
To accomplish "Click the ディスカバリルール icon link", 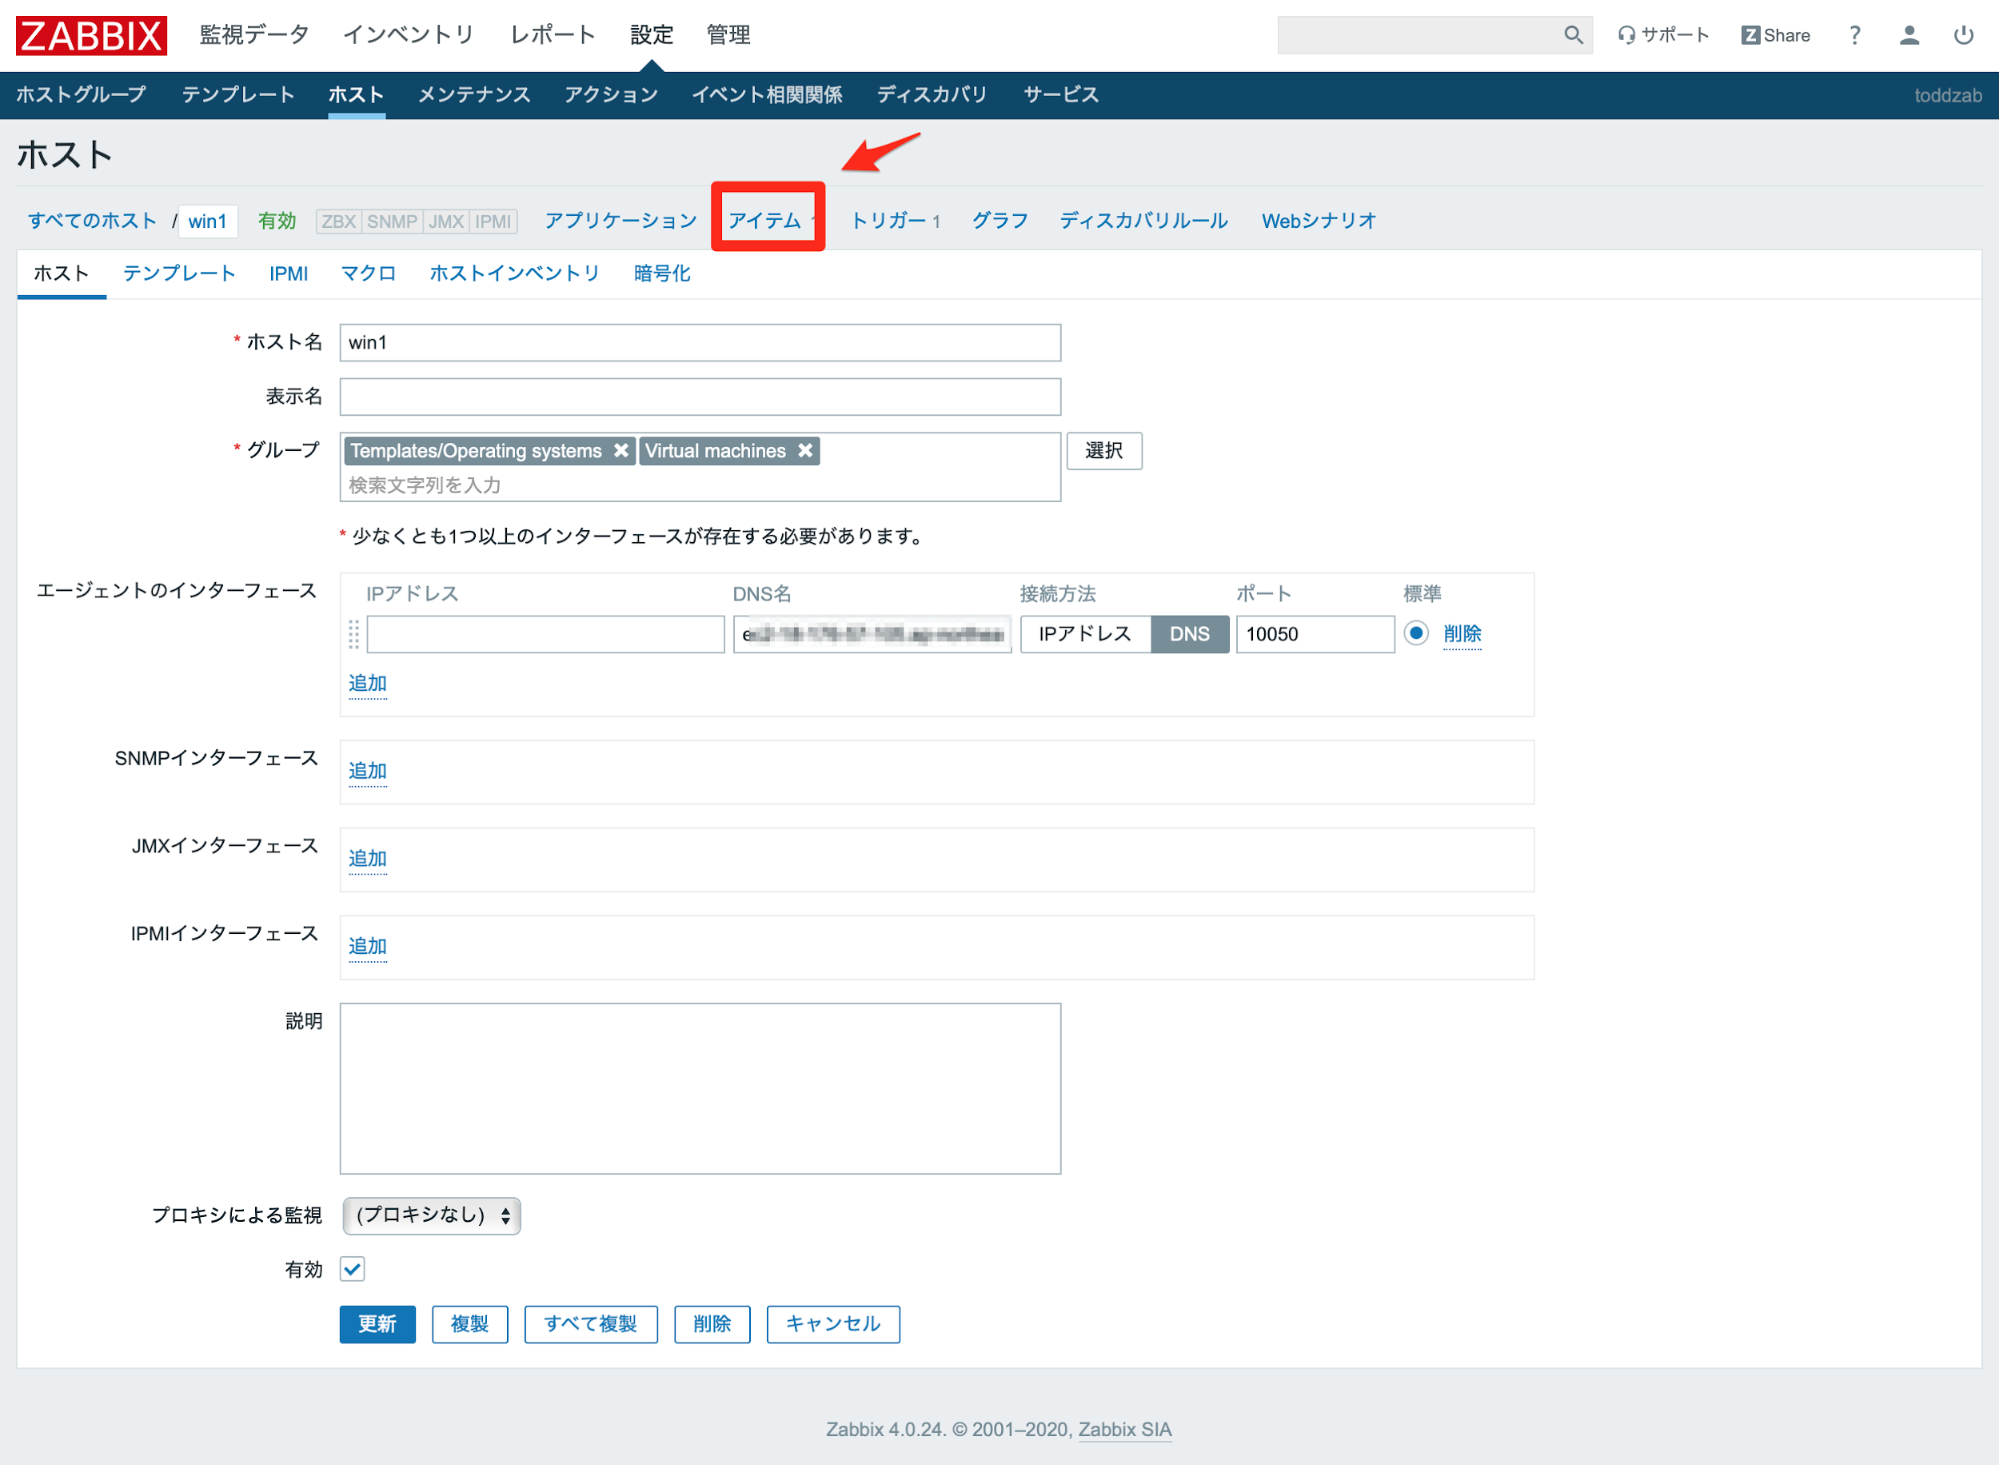I will point(1144,220).
